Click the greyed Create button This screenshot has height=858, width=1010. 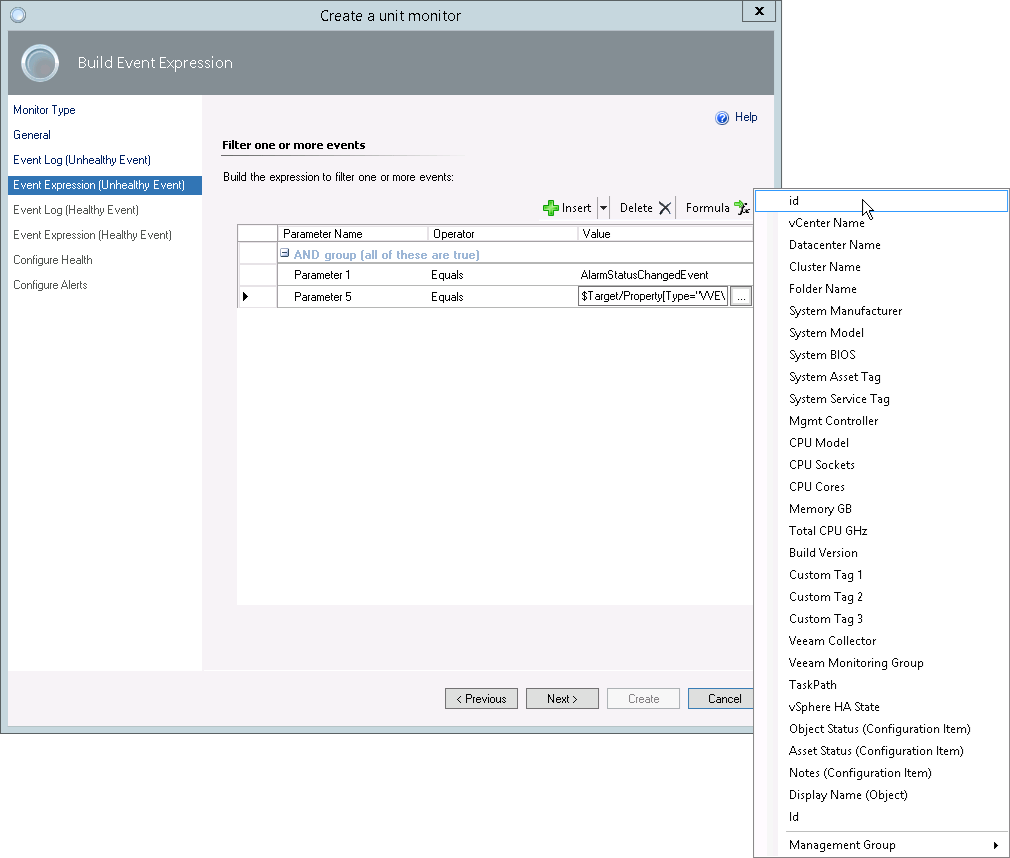[643, 699]
